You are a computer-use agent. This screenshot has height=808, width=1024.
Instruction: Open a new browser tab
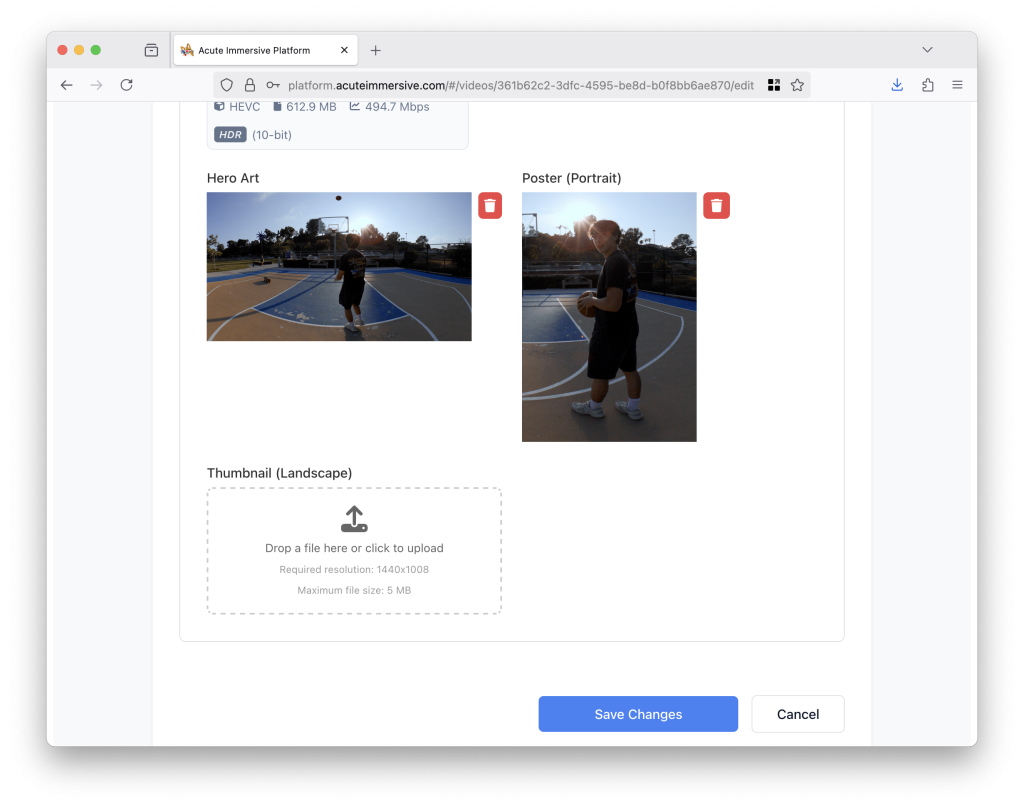pyautogui.click(x=376, y=50)
